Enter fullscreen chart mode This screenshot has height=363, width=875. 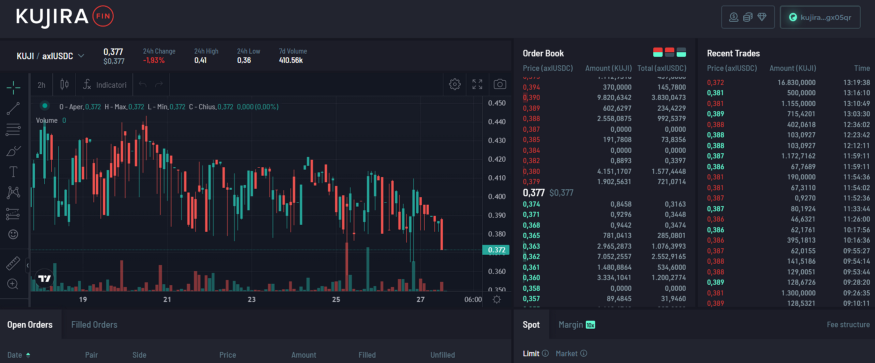[477, 84]
